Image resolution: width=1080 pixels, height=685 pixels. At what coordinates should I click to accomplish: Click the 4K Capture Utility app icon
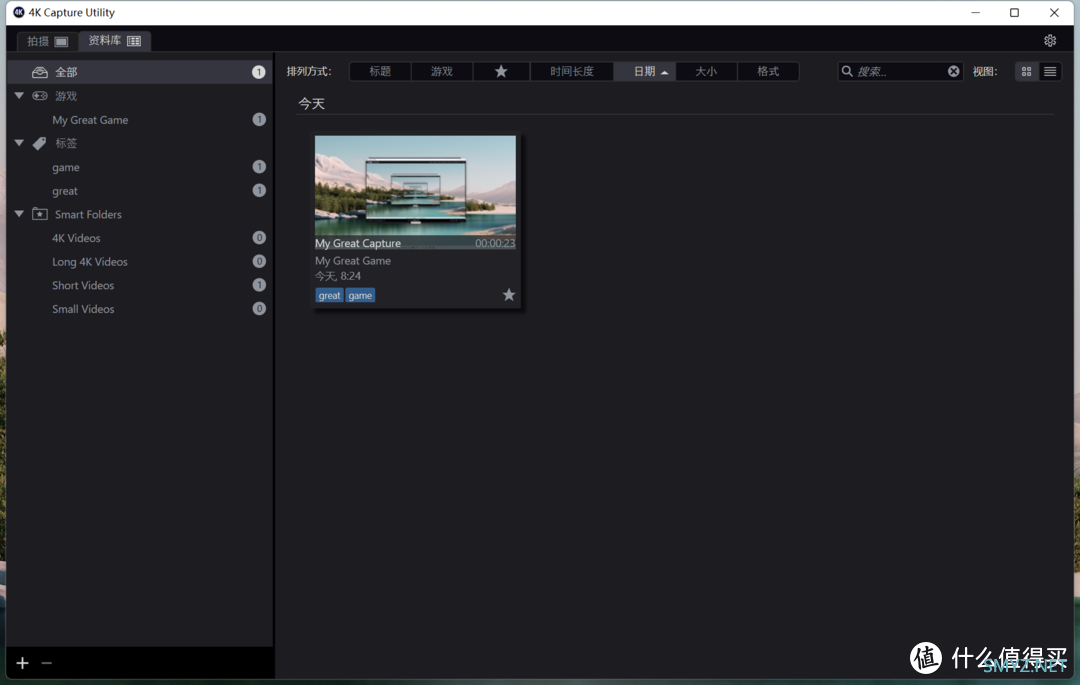click(19, 12)
